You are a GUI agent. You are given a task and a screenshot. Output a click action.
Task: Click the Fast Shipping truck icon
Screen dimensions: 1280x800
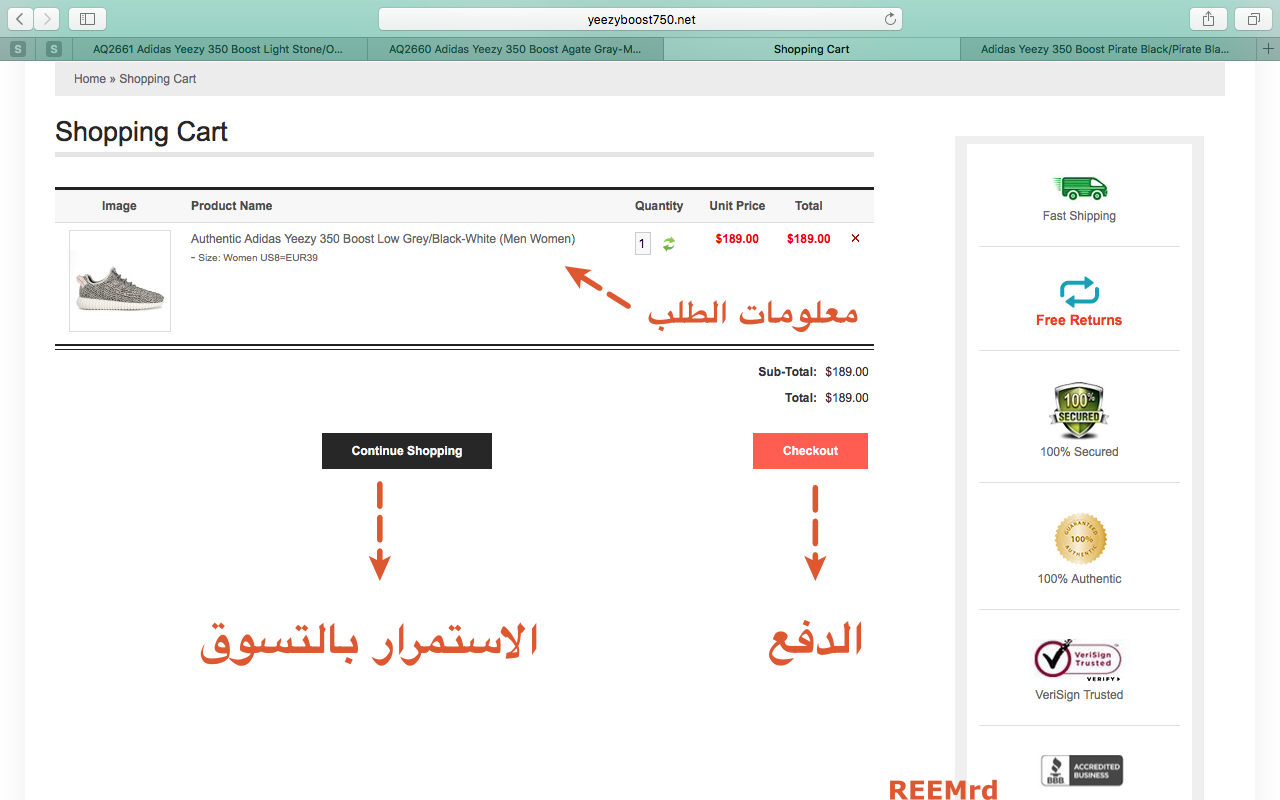click(1080, 188)
